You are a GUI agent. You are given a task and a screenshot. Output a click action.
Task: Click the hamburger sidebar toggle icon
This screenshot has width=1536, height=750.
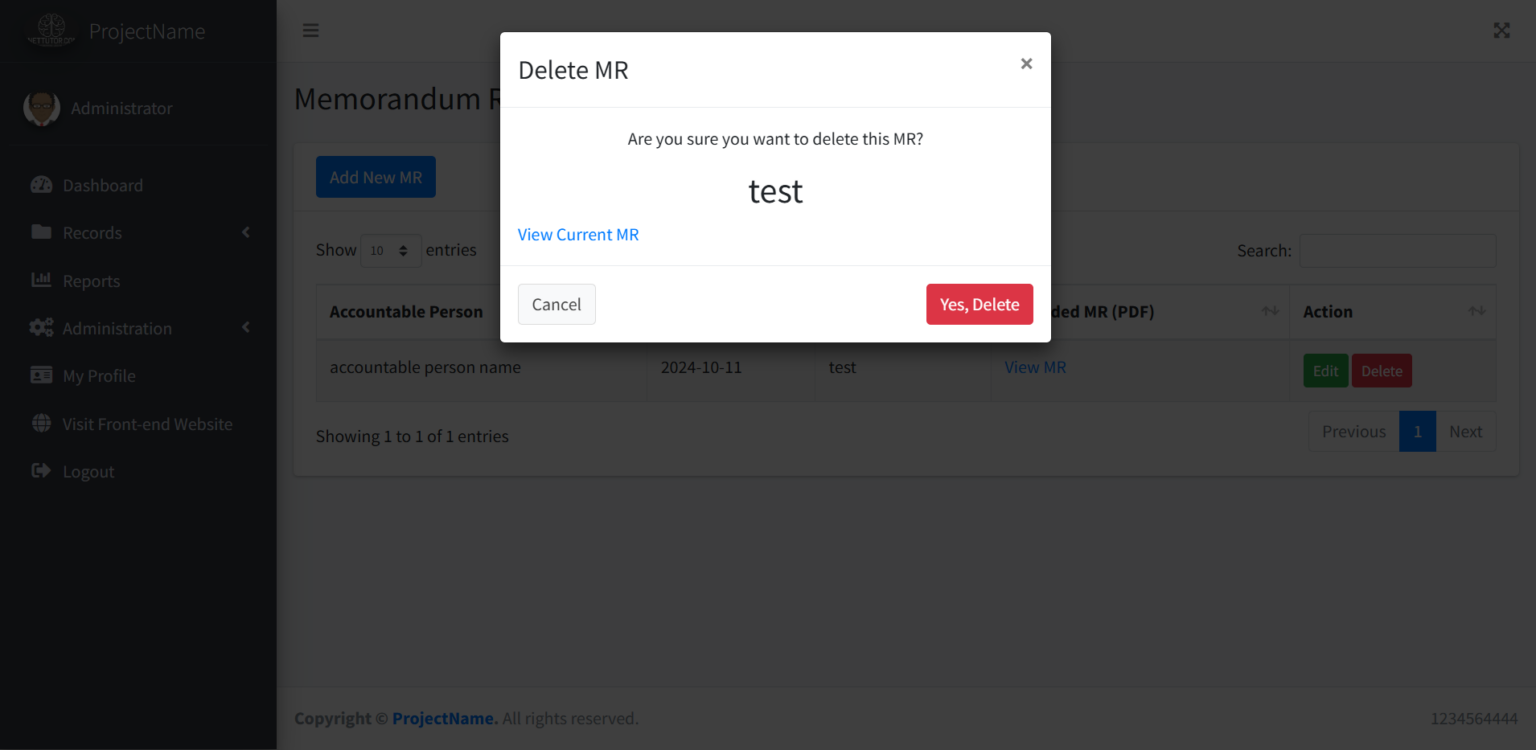(x=311, y=30)
